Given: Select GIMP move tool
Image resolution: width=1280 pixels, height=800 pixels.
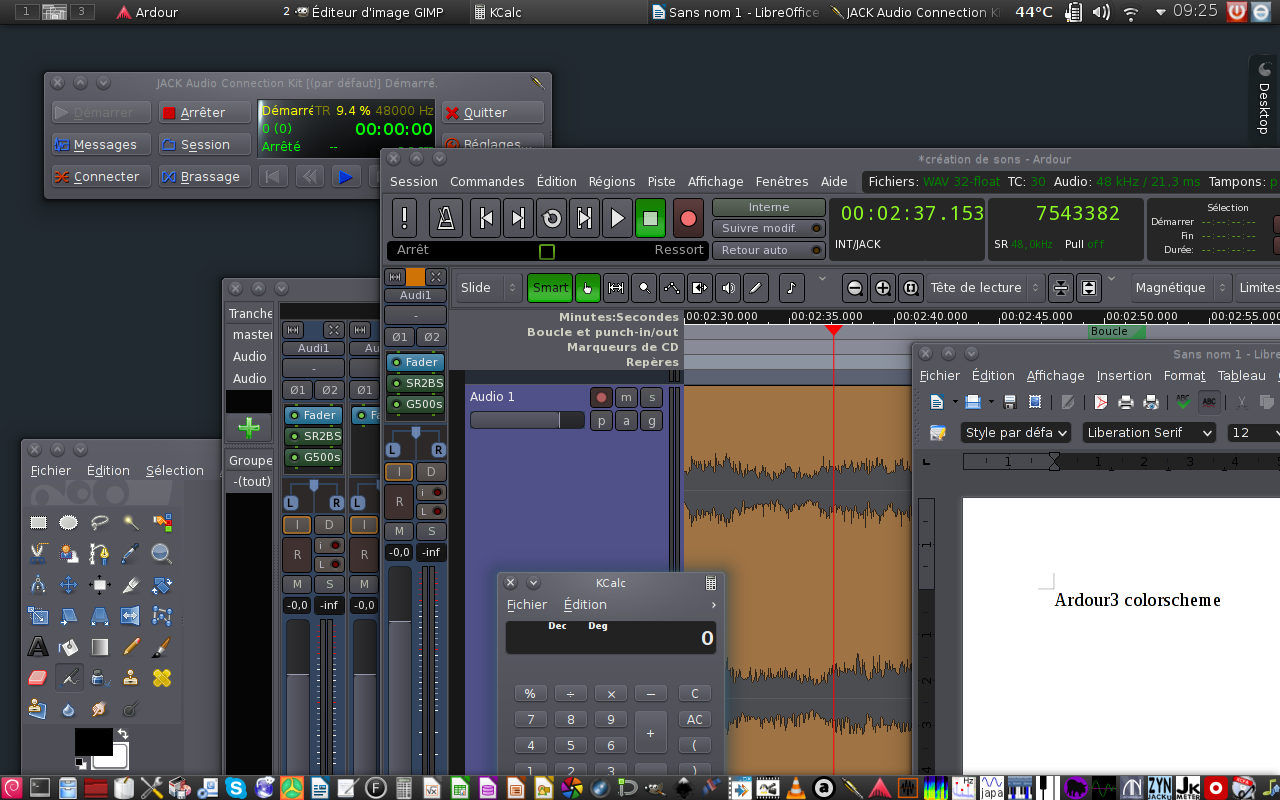Looking at the screenshot, I should tap(69, 585).
